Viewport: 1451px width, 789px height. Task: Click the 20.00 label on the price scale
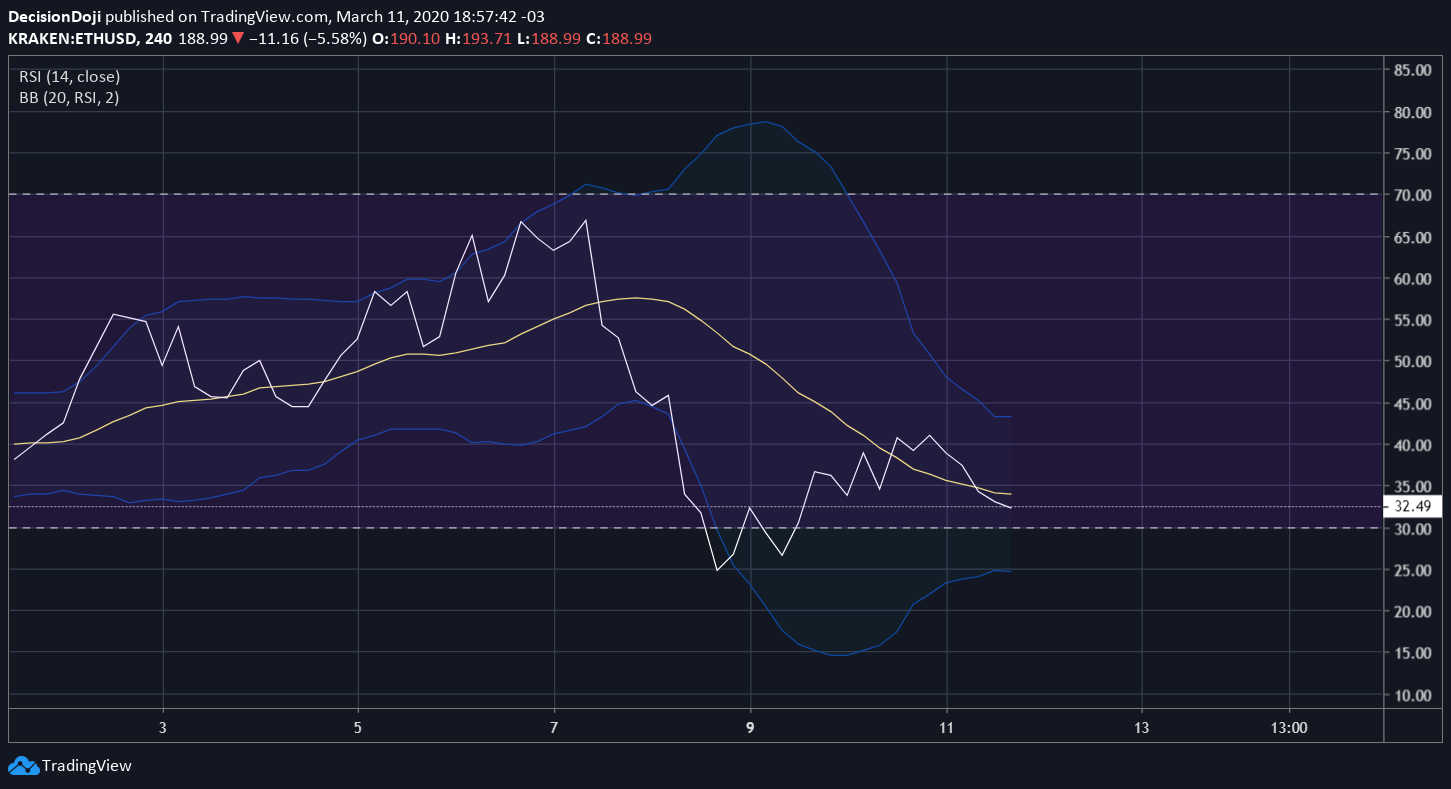coord(1411,611)
